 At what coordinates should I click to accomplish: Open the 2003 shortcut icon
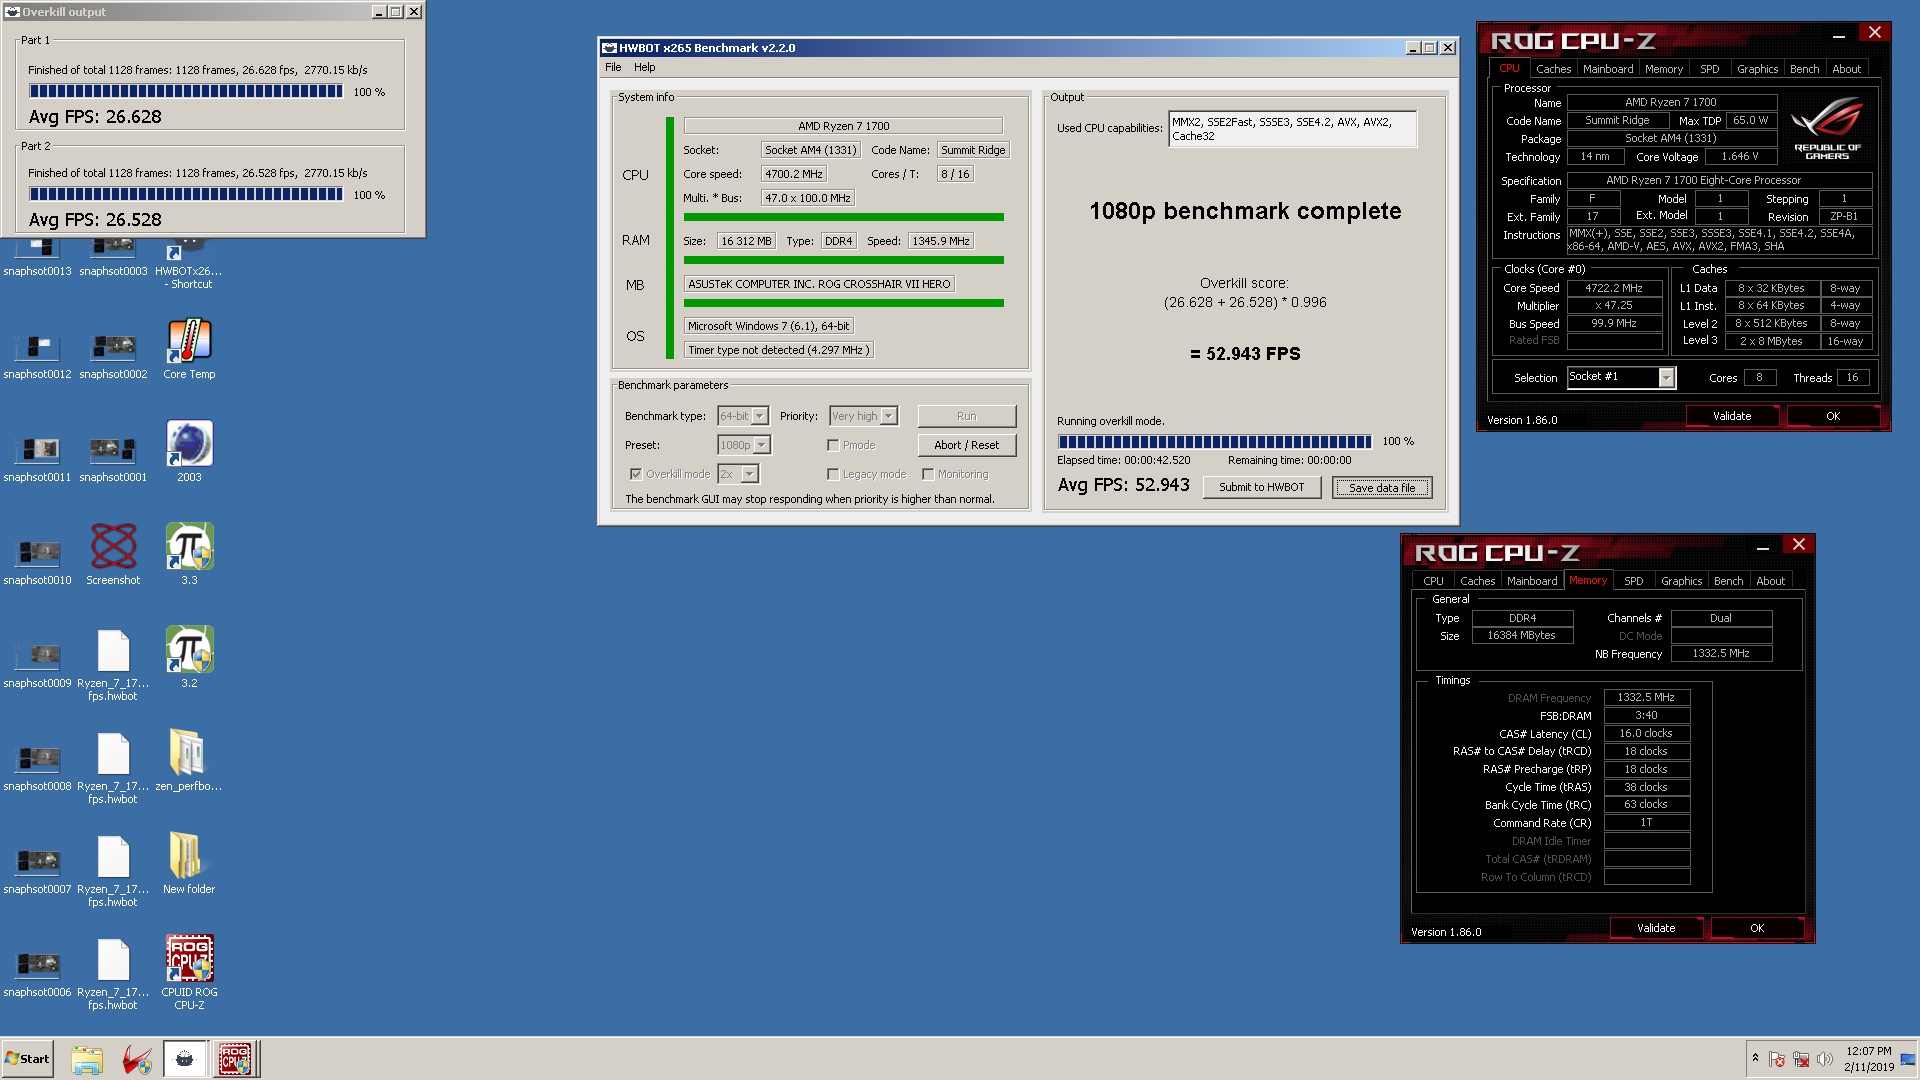tap(189, 452)
